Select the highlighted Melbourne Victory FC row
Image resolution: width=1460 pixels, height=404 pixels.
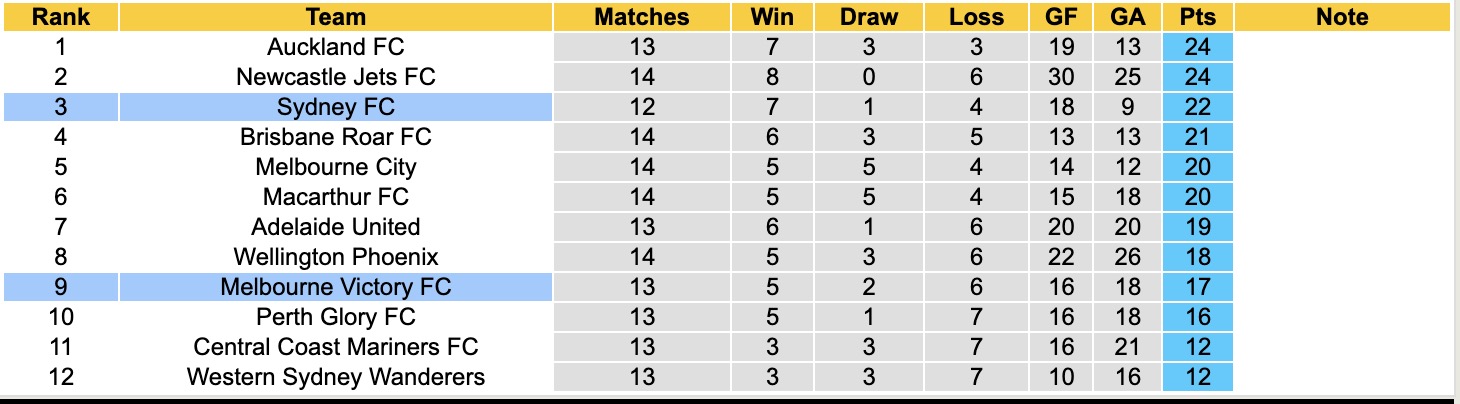tap(336, 287)
